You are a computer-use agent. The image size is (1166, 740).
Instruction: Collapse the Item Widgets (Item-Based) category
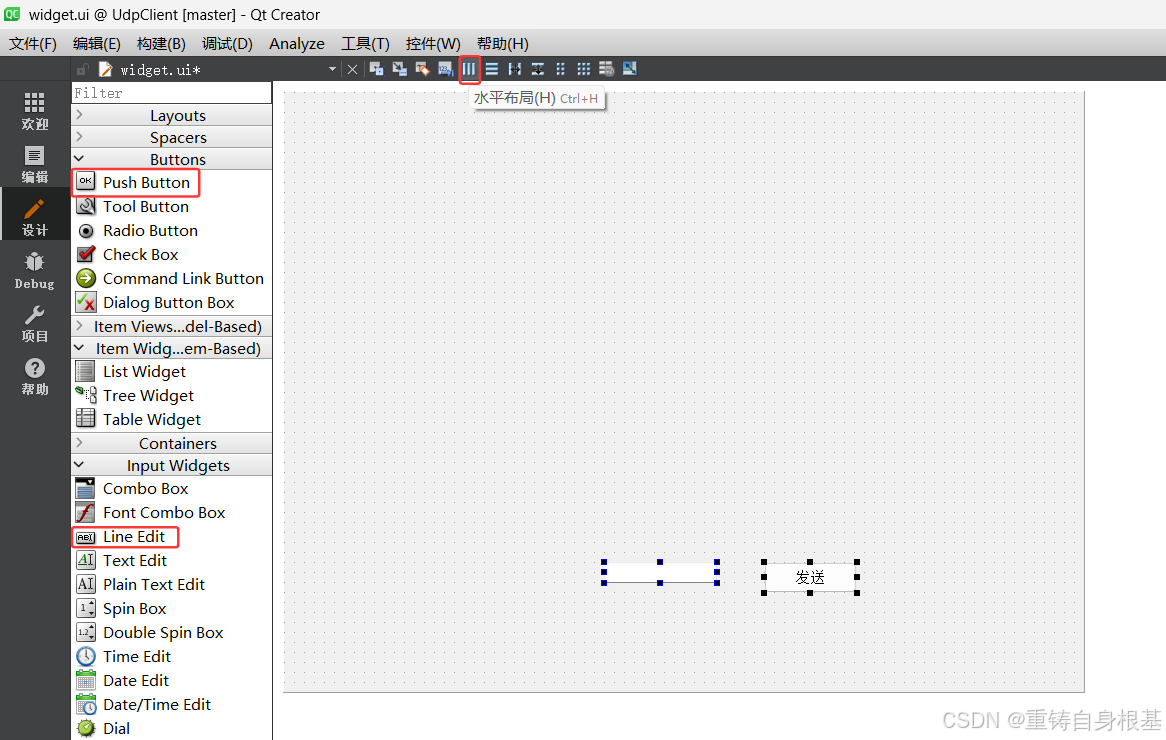(x=172, y=348)
